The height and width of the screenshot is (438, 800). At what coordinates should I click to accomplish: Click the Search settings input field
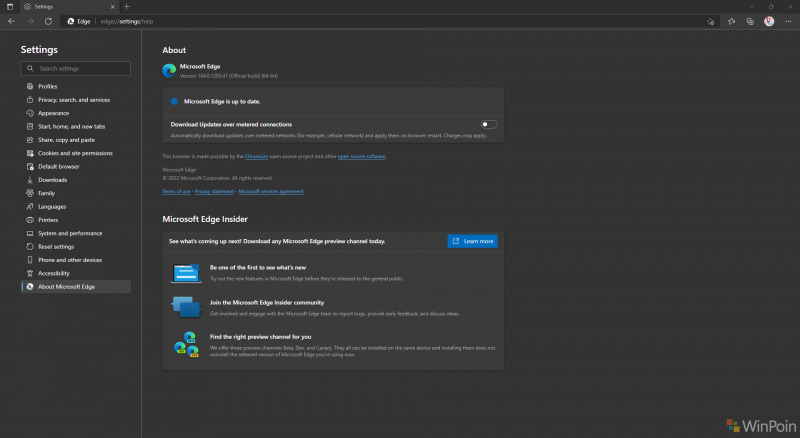(76, 68)
